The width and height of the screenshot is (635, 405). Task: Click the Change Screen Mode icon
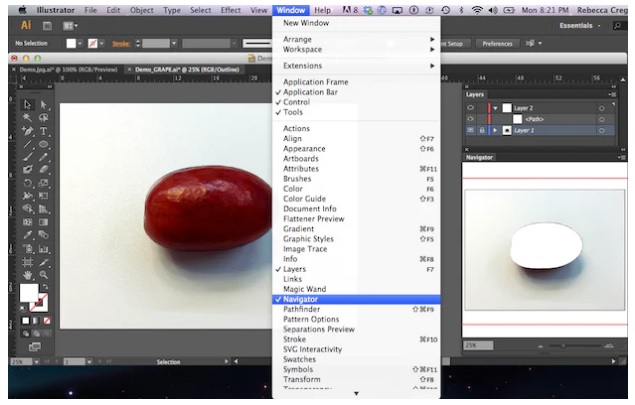tap(35, 347)
